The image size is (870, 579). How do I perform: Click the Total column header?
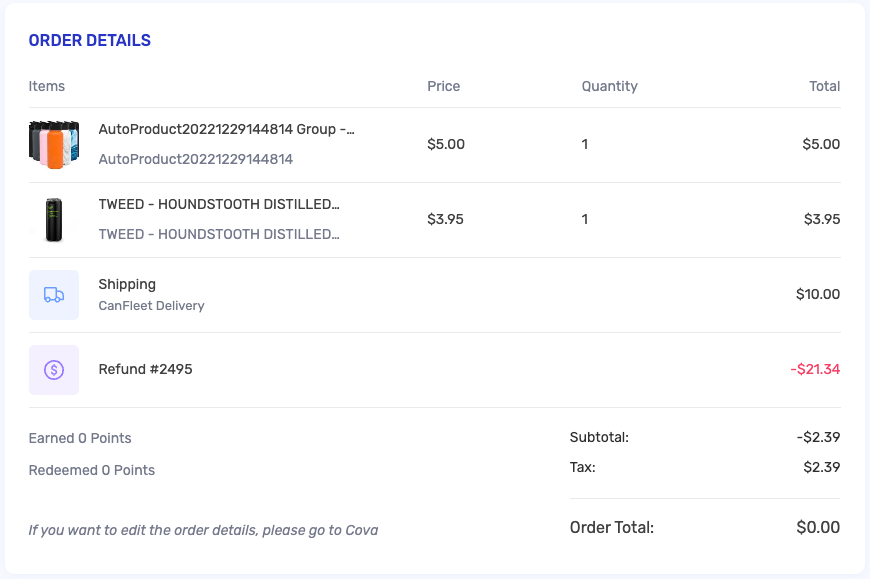coord(825,86)
